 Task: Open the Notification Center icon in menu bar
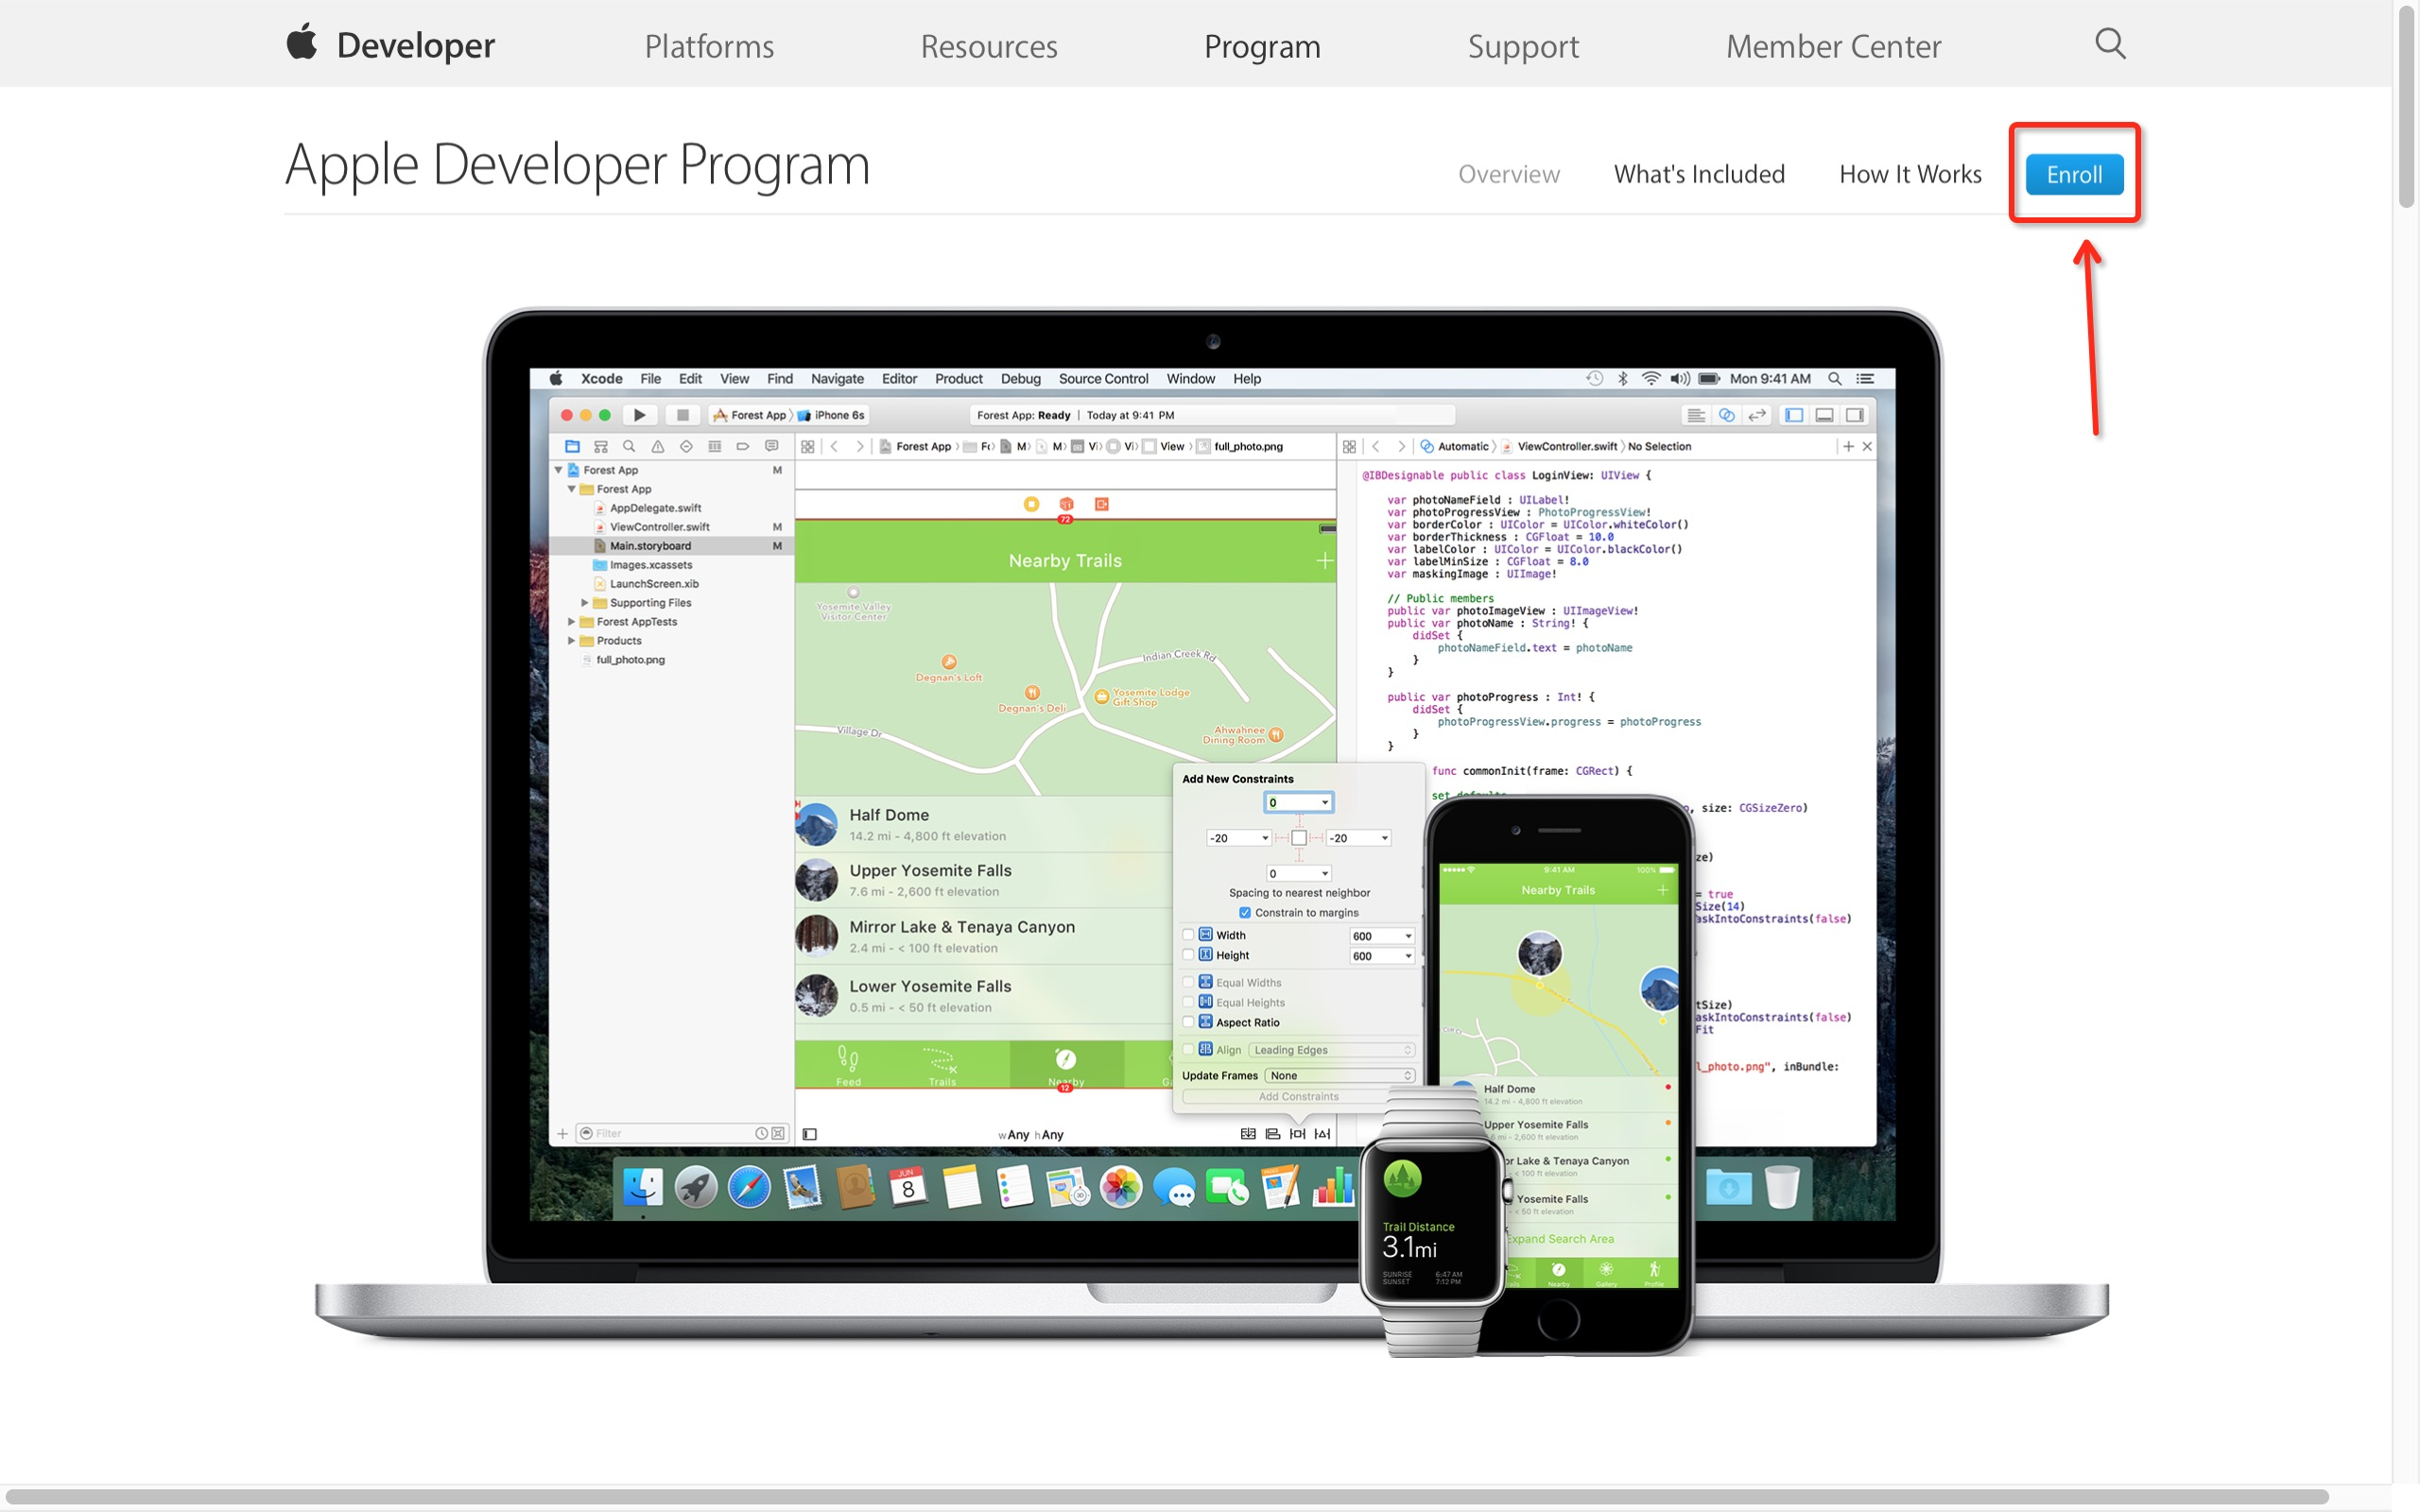click(x=1865, y=379)
